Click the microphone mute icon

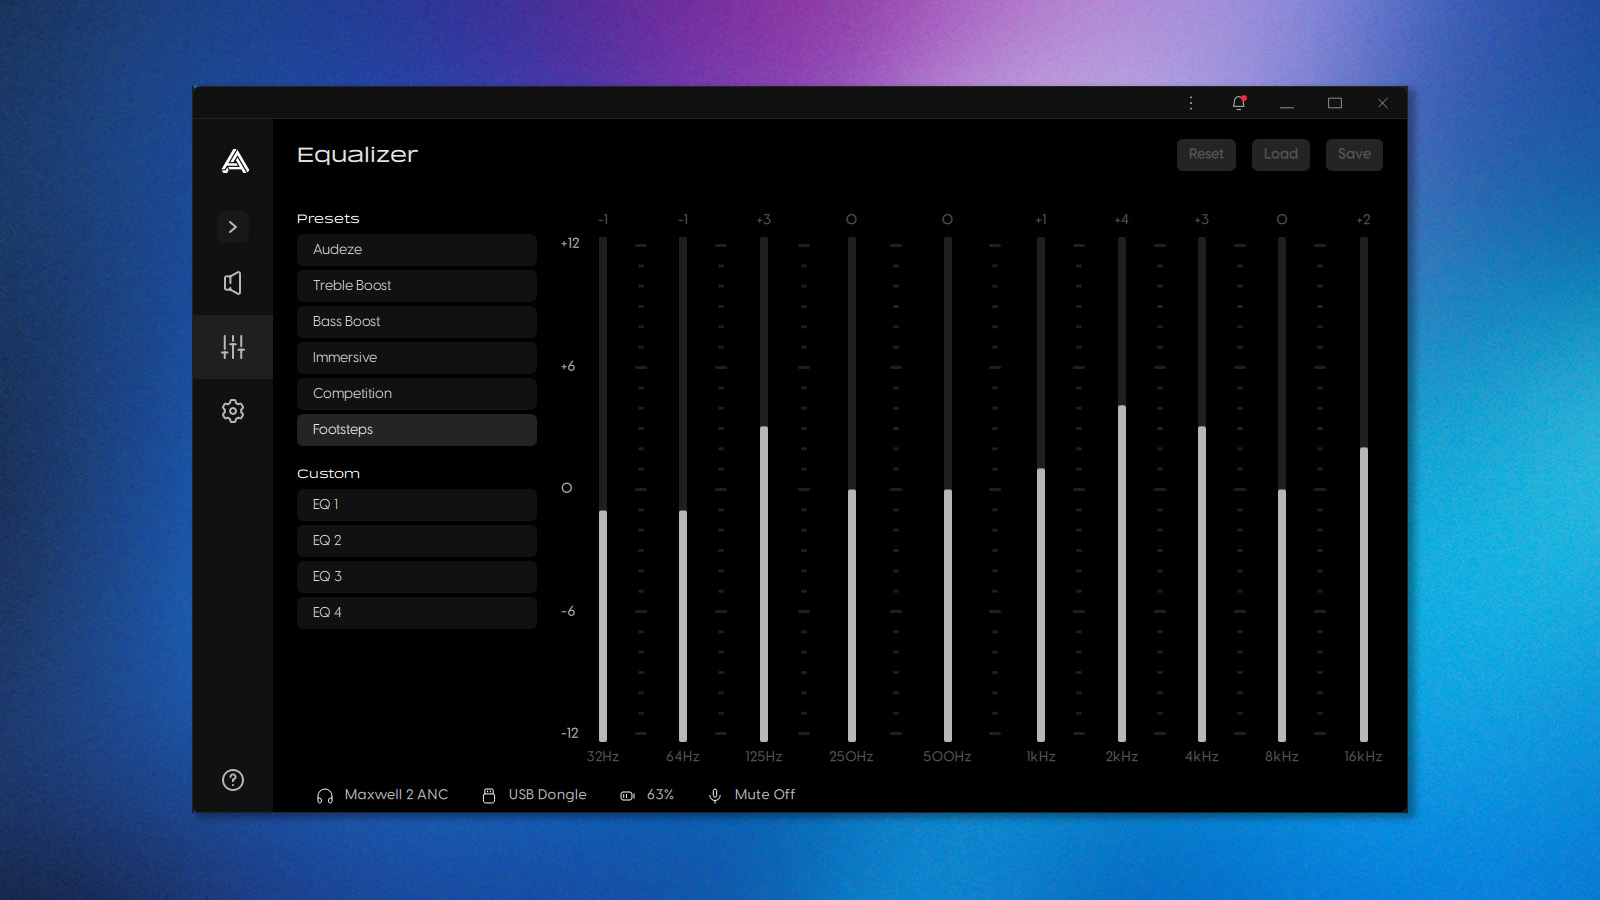point(715,796)
